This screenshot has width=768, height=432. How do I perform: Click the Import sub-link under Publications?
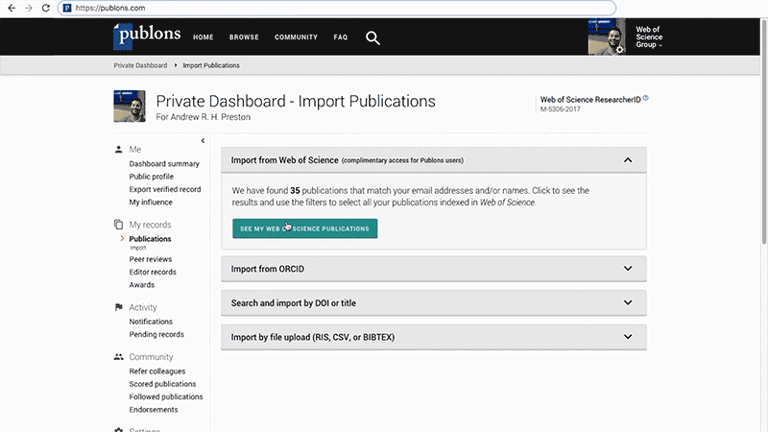(x=138, y=248)
